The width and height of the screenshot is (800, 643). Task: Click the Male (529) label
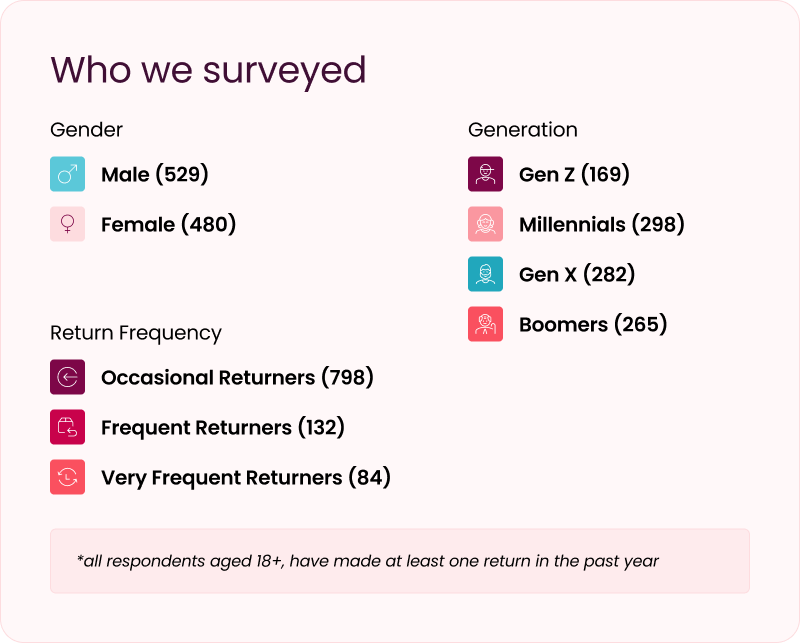pos(154,175)
